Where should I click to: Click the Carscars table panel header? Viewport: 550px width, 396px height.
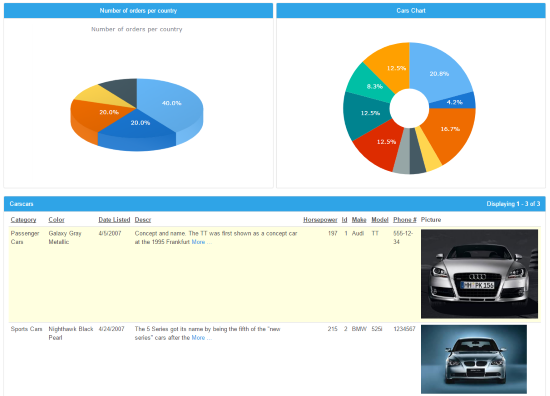click(x=275, y=204)
